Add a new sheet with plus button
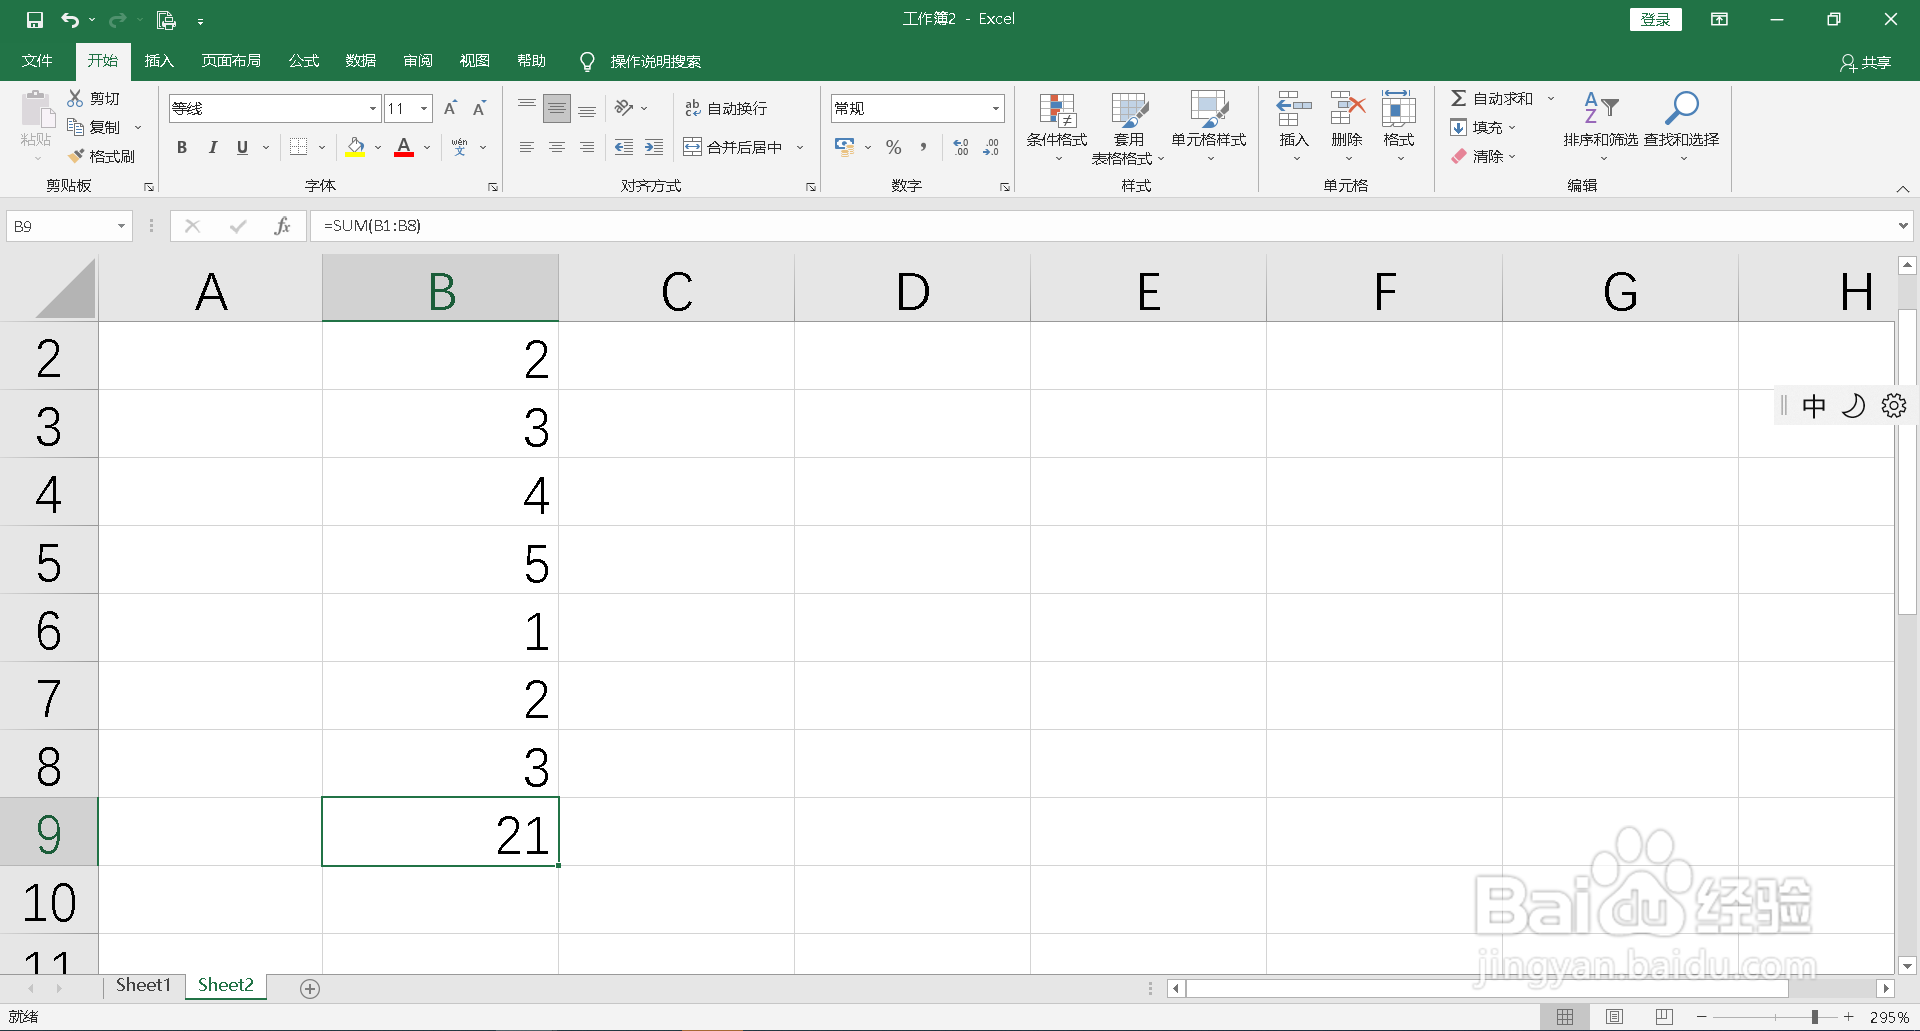 coord(310,988)
